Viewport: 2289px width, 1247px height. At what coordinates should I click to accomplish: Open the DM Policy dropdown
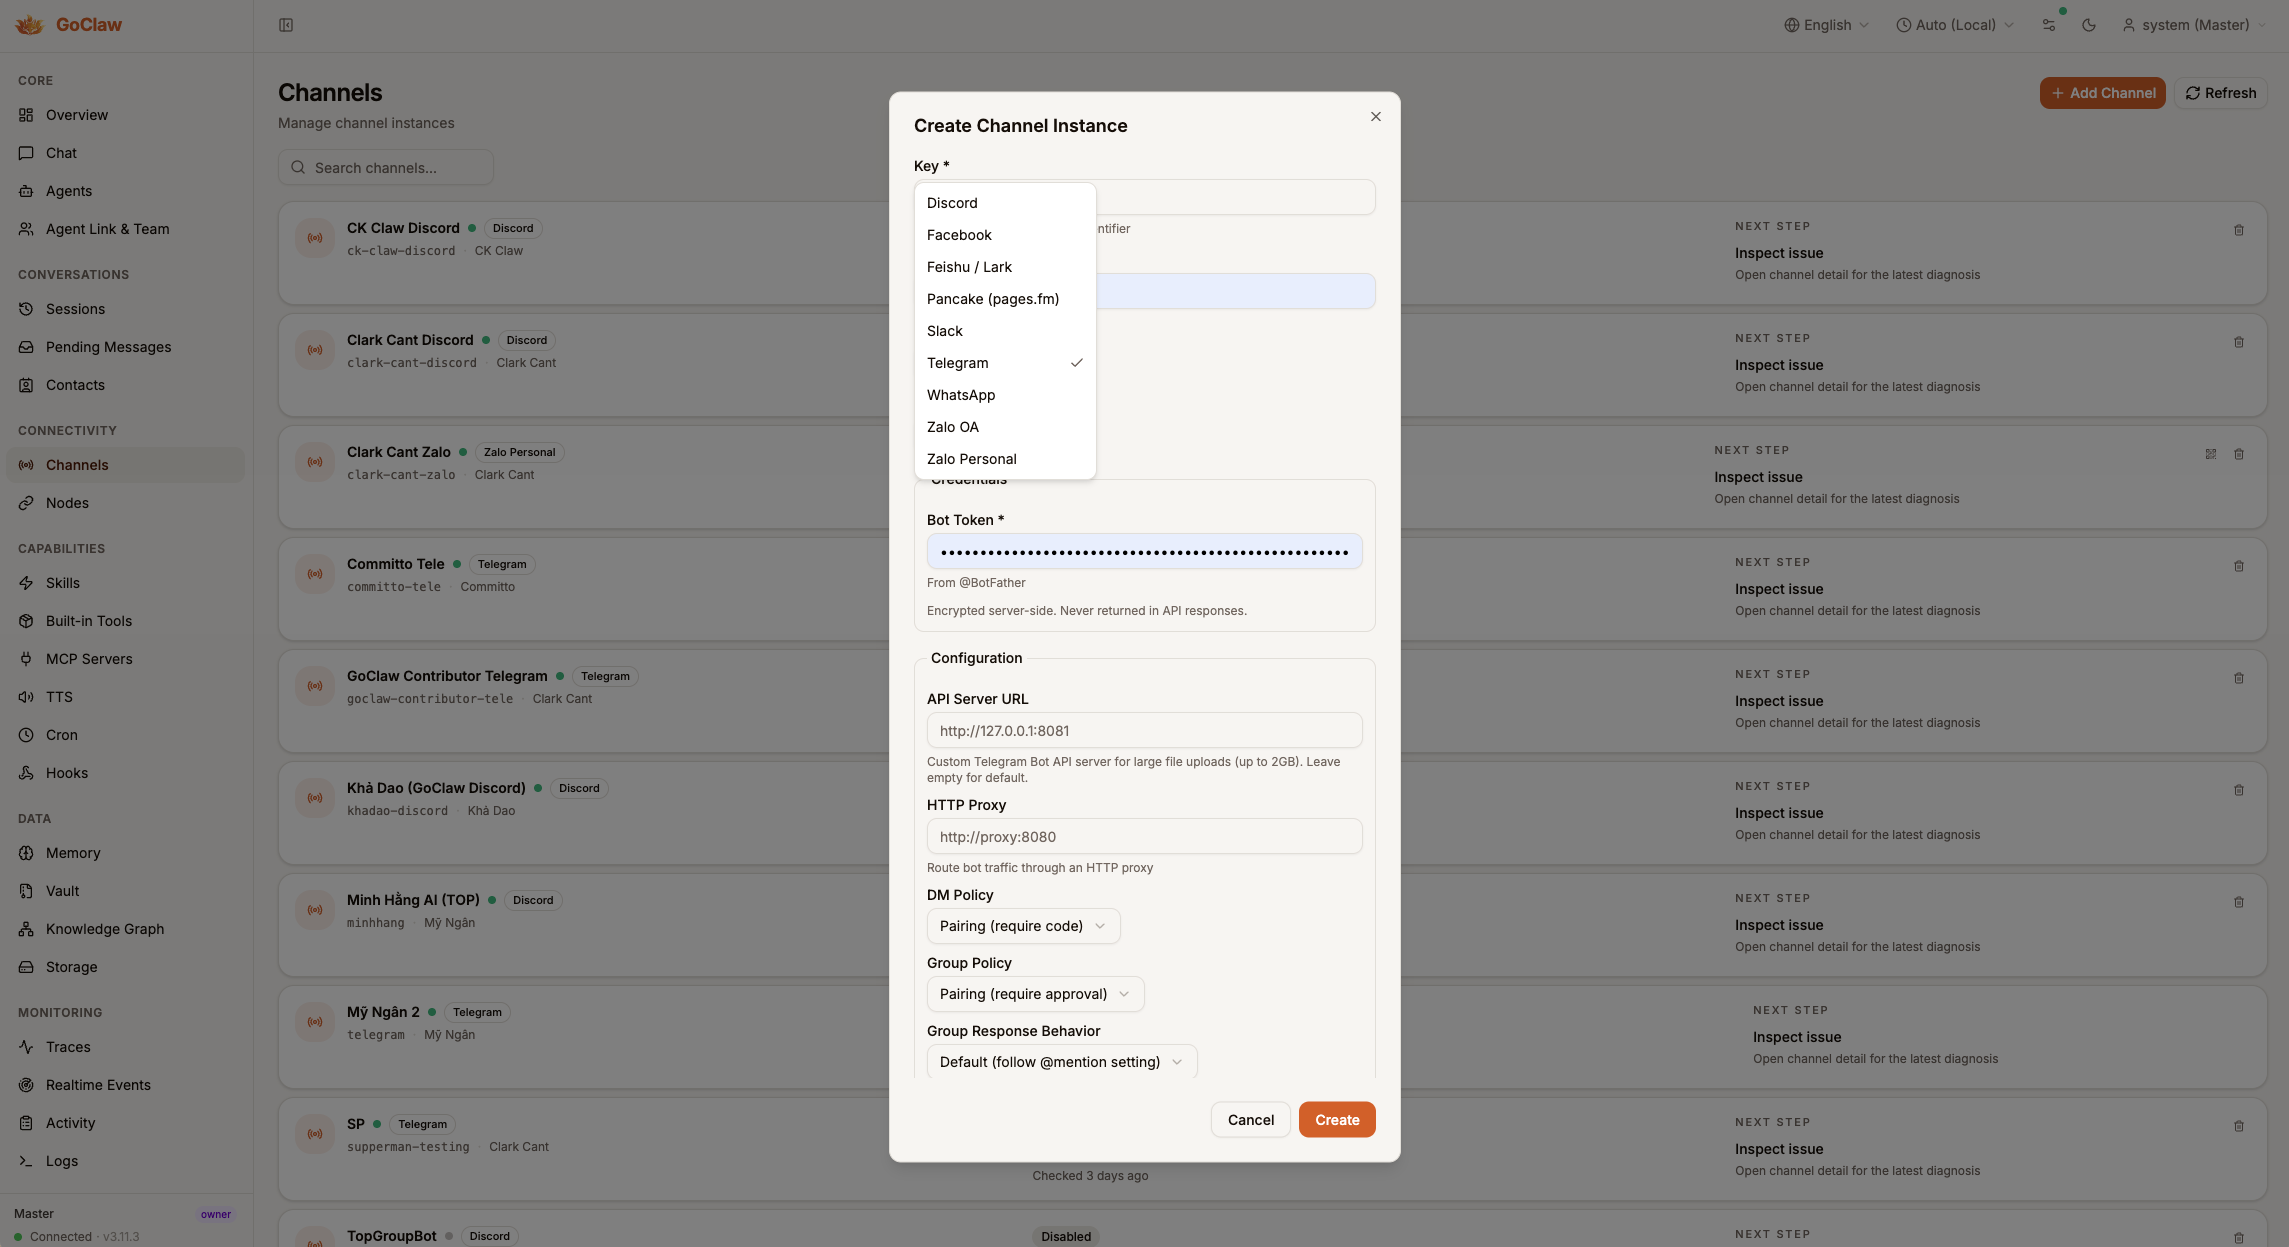(x=1023, y=926)
